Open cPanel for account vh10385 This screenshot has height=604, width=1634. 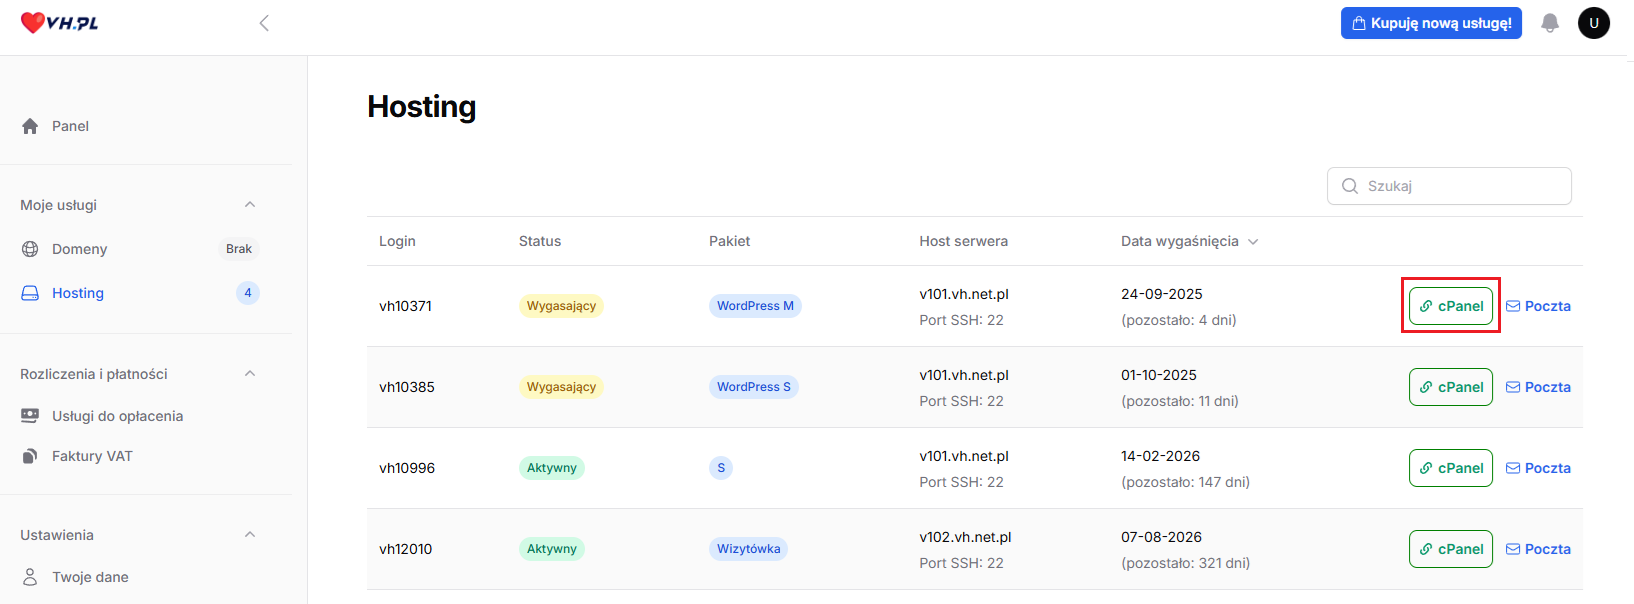coord(1450,387)
